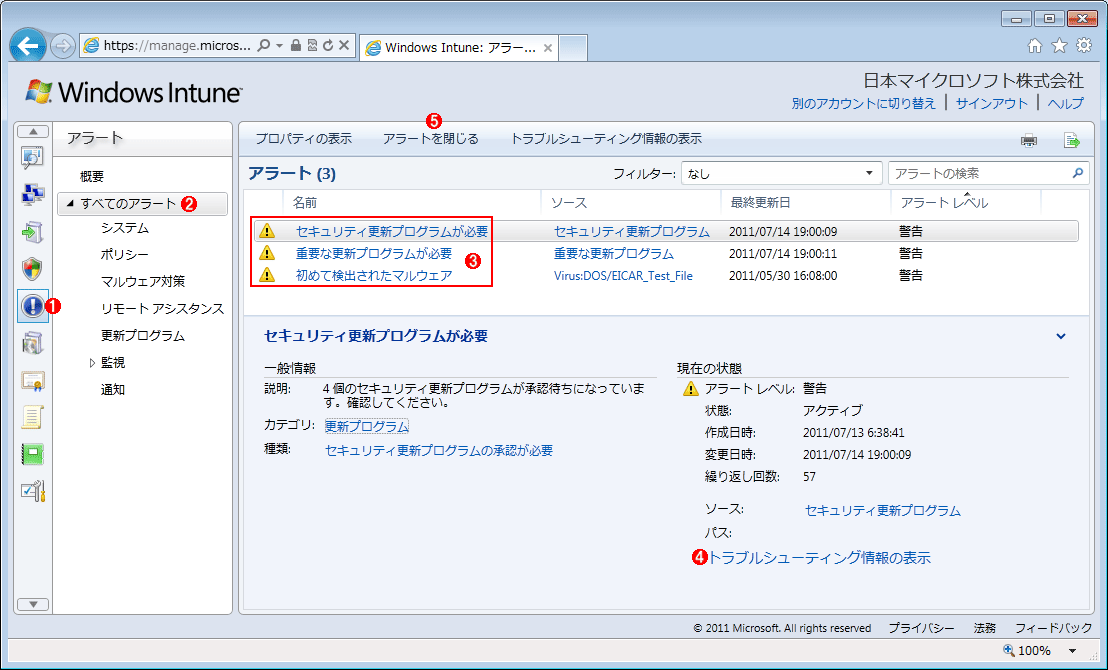
Task: Refresh the page with the reload icon
Action: point(328,46)
